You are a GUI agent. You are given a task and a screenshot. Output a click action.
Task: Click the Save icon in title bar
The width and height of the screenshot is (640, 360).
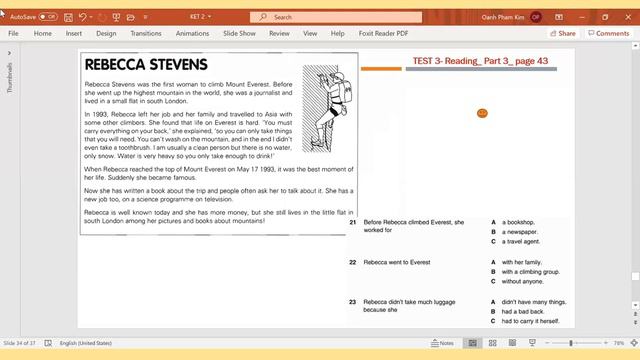tap(69, 17)
